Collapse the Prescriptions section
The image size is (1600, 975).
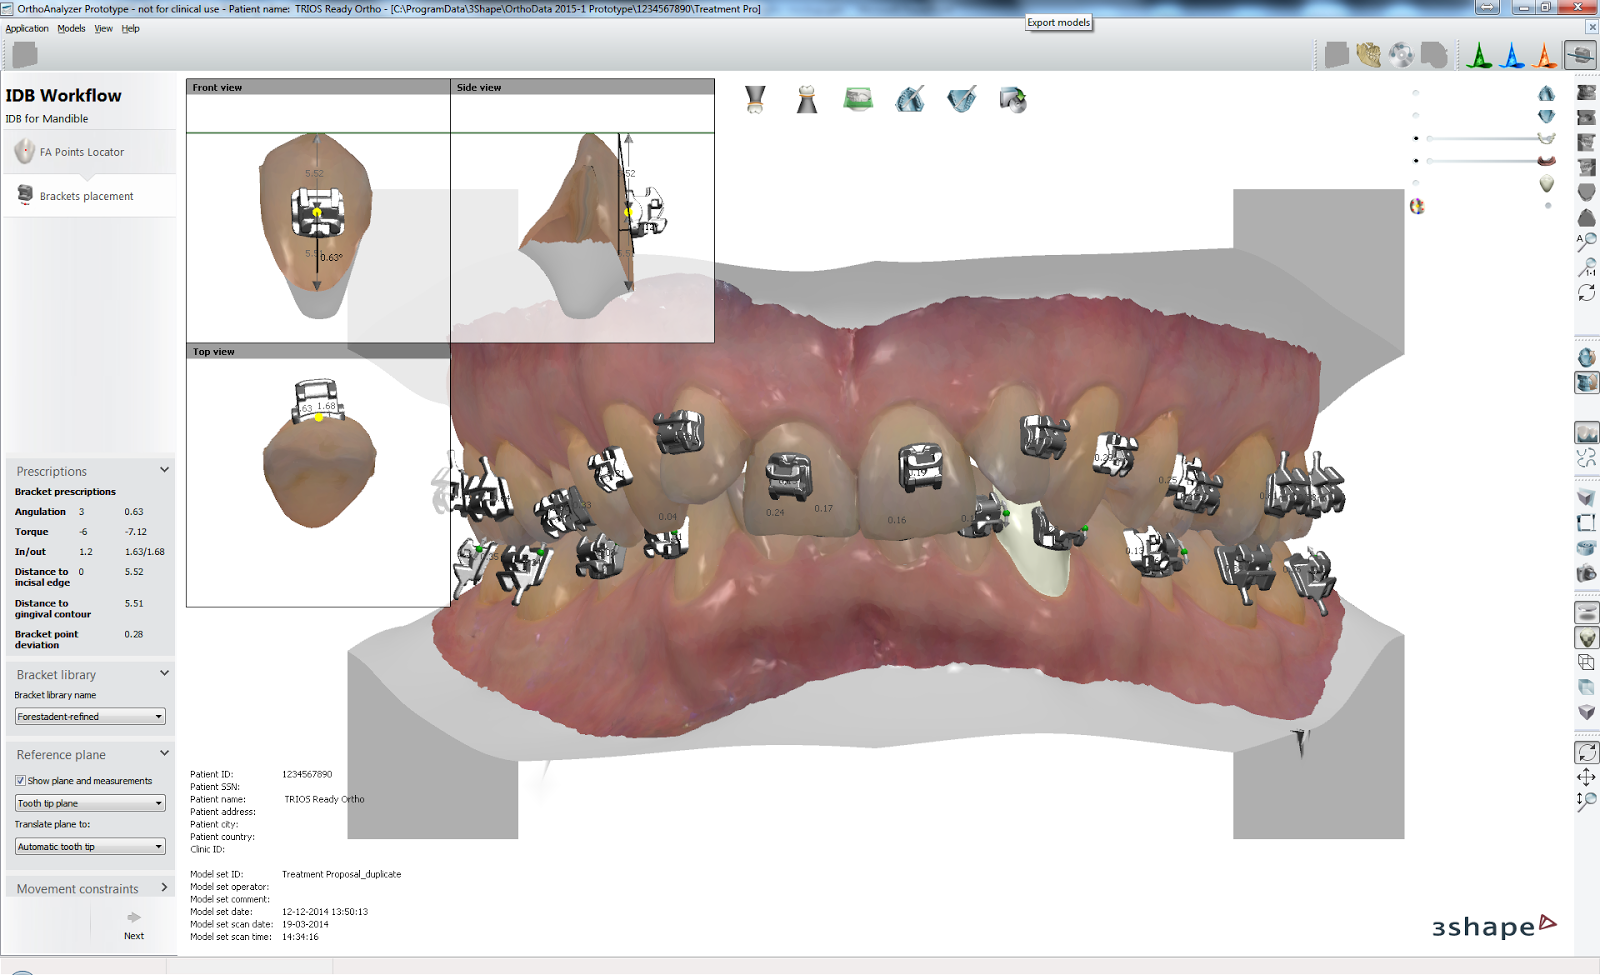164,470
